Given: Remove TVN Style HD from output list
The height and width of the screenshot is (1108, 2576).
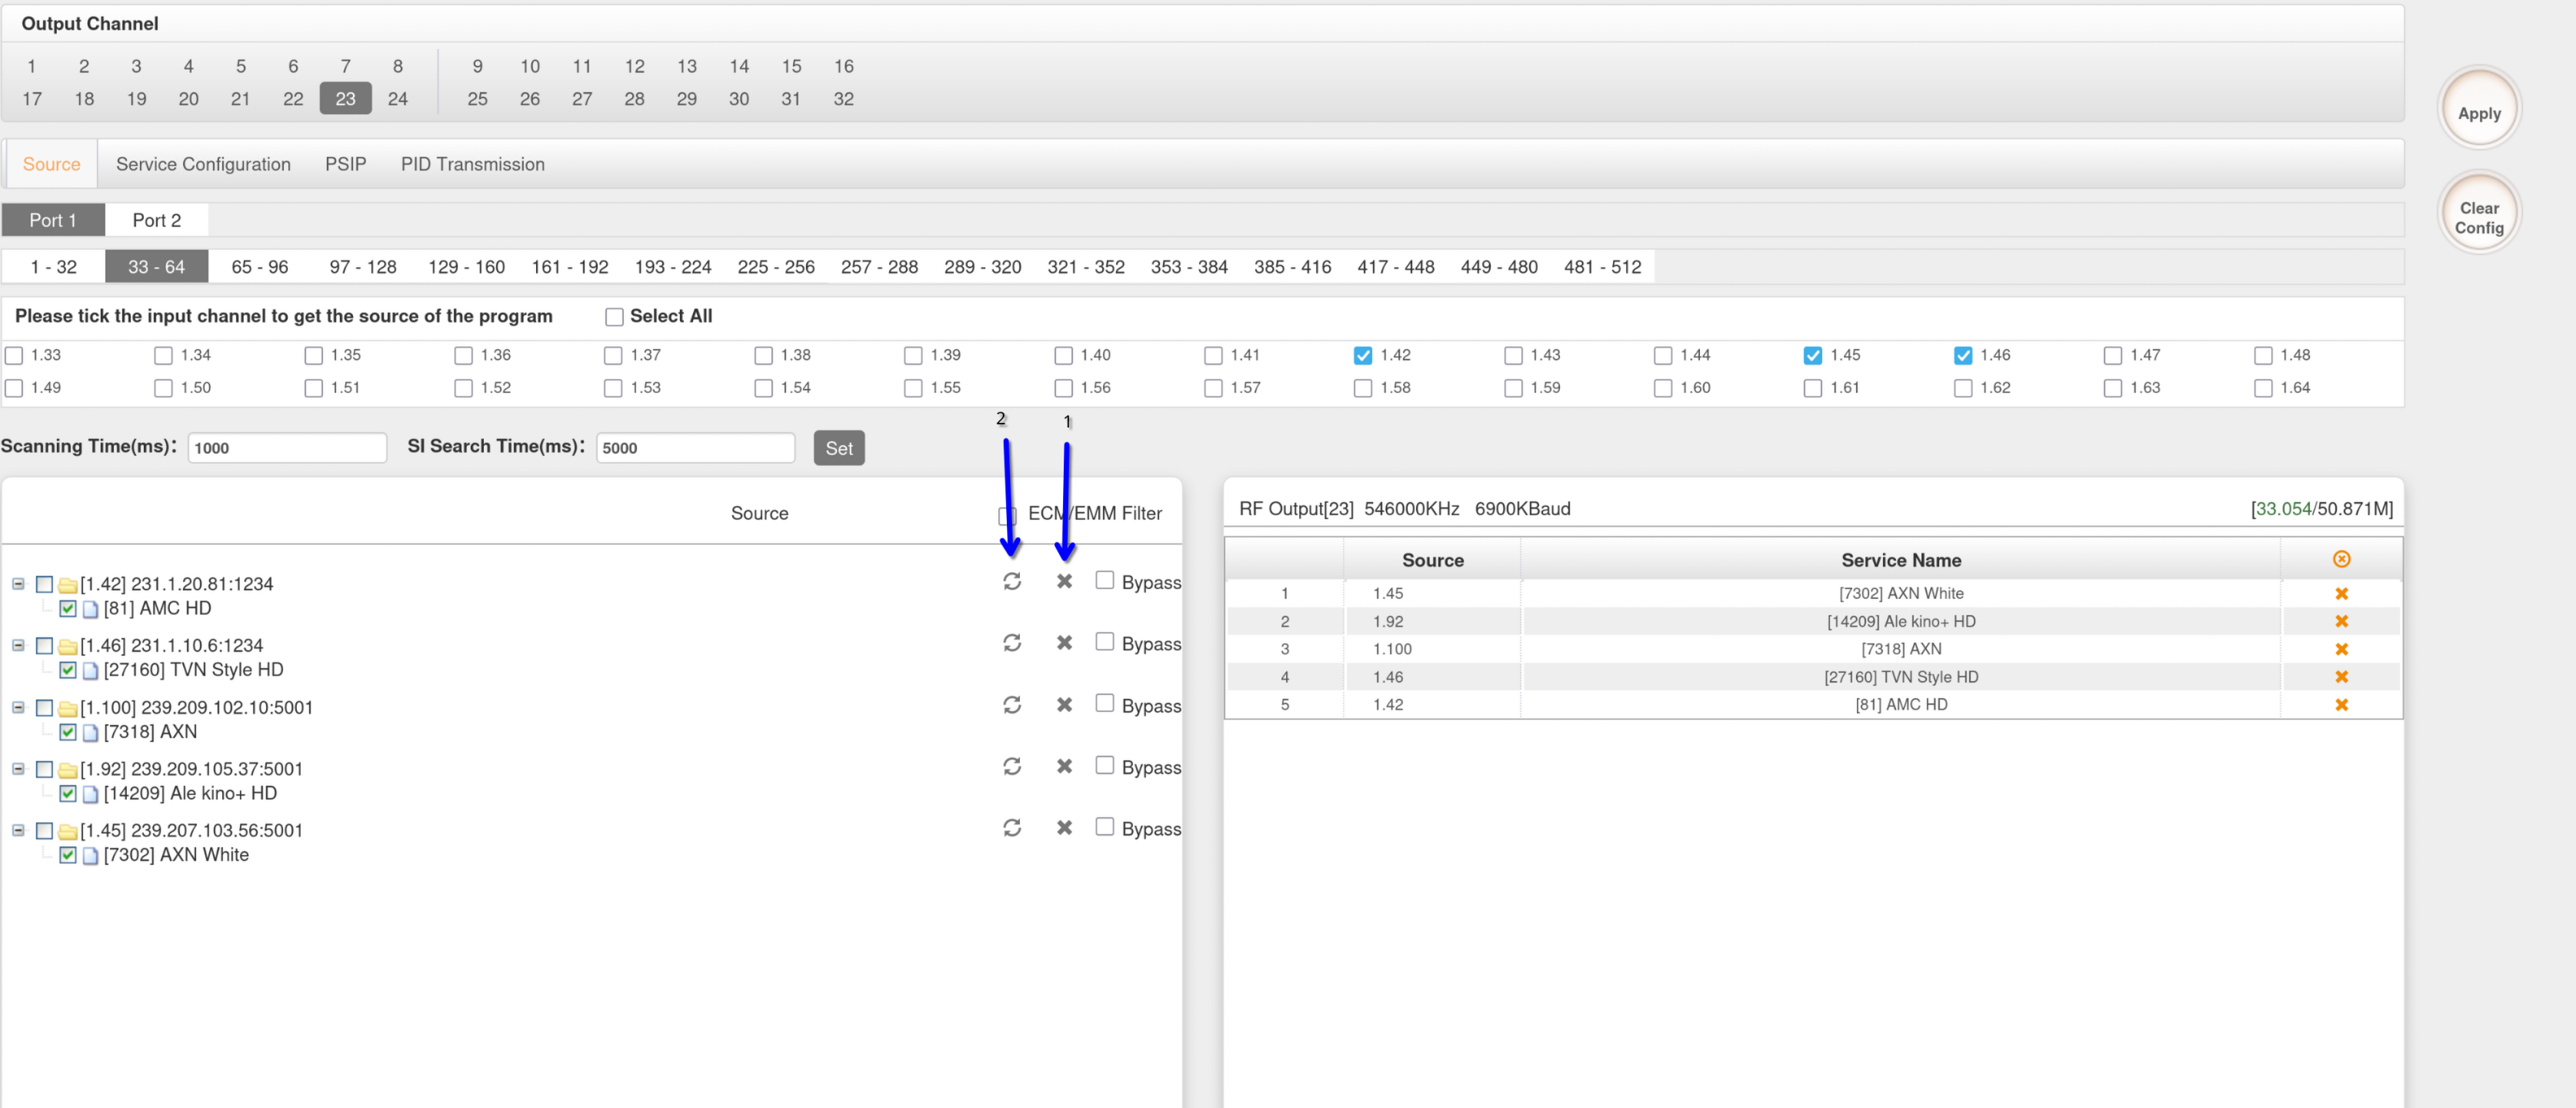Looking at the screenshot, I should pyautogui.click(x=2340, y=677).
